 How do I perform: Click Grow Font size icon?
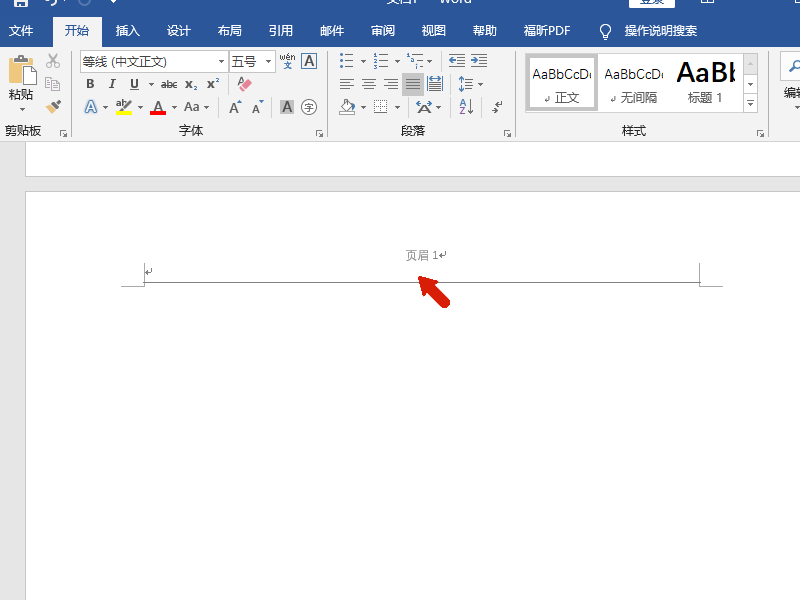coord(235,107)
